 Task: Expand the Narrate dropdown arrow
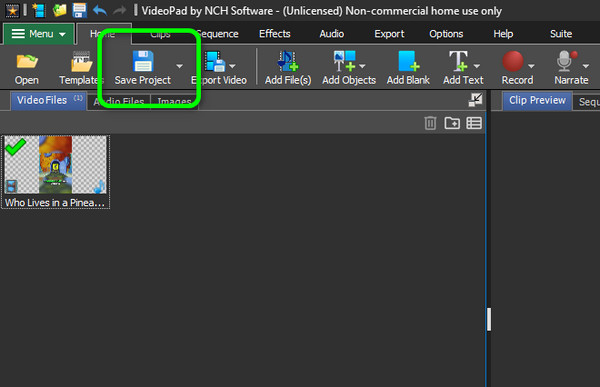[x=585, y=66]
